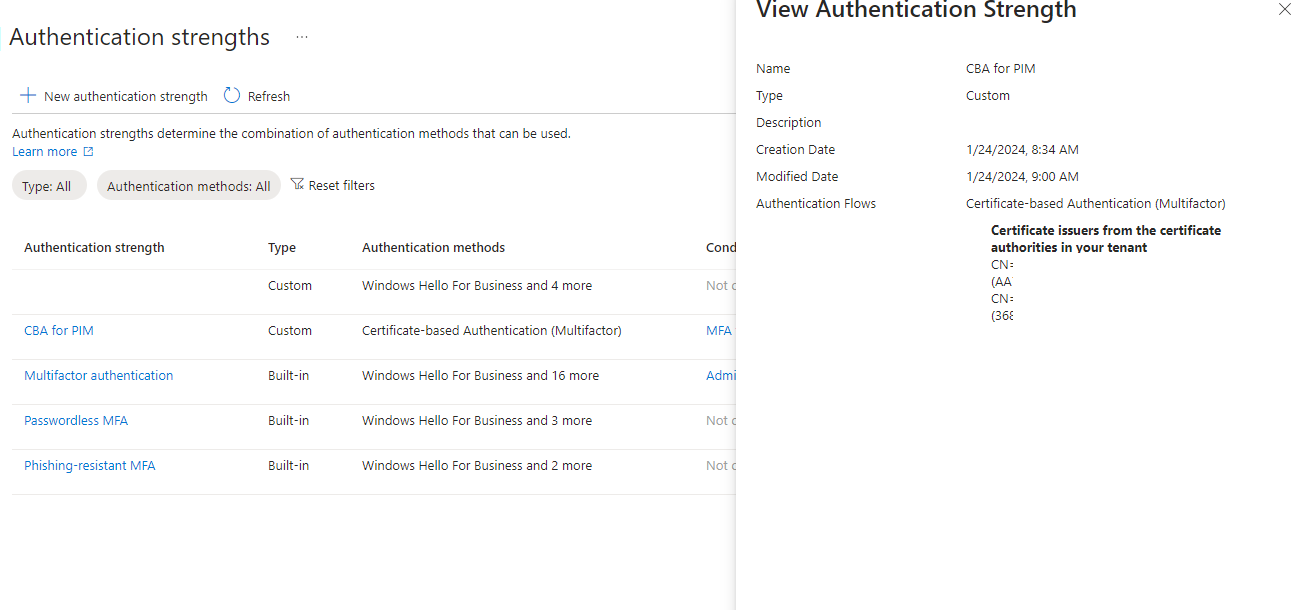The image size is (1310, 611).
Task: Click the Modified Date value 9:00 AM
Action: click(1022, 177)
